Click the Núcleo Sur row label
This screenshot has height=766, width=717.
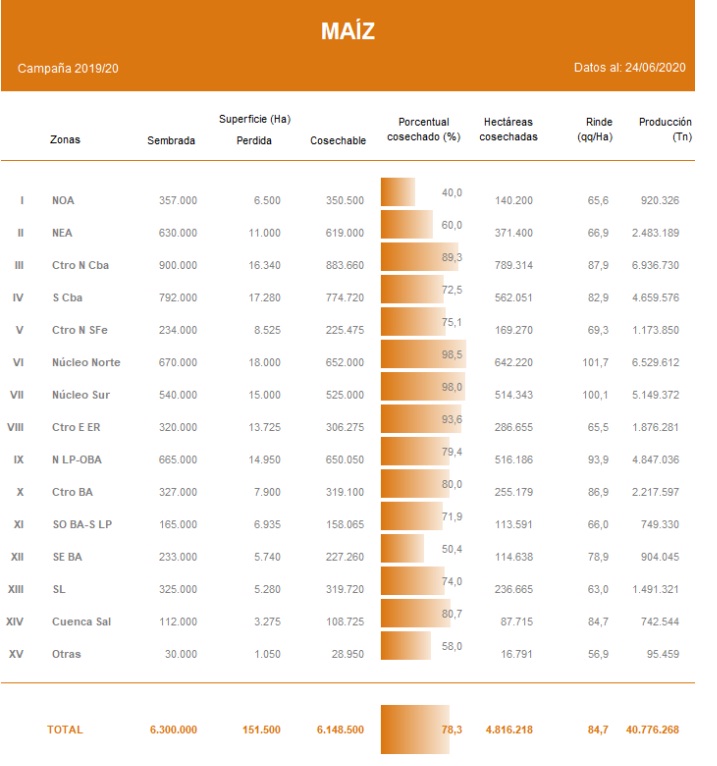(x=81, y=395)
